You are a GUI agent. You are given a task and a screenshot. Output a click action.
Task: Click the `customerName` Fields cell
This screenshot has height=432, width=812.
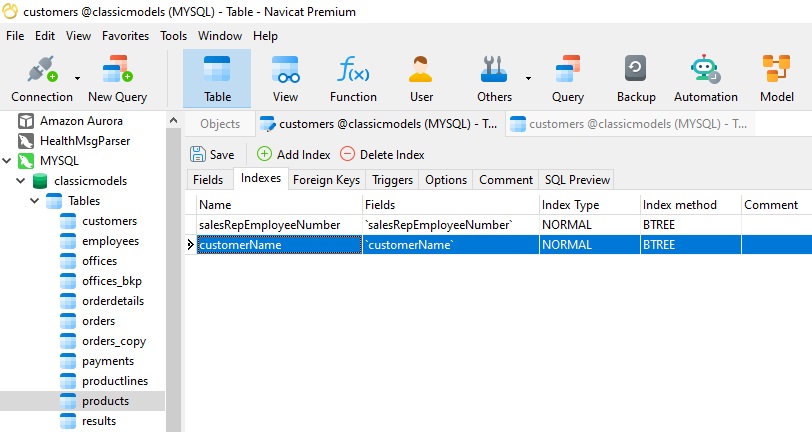[451, 244]
